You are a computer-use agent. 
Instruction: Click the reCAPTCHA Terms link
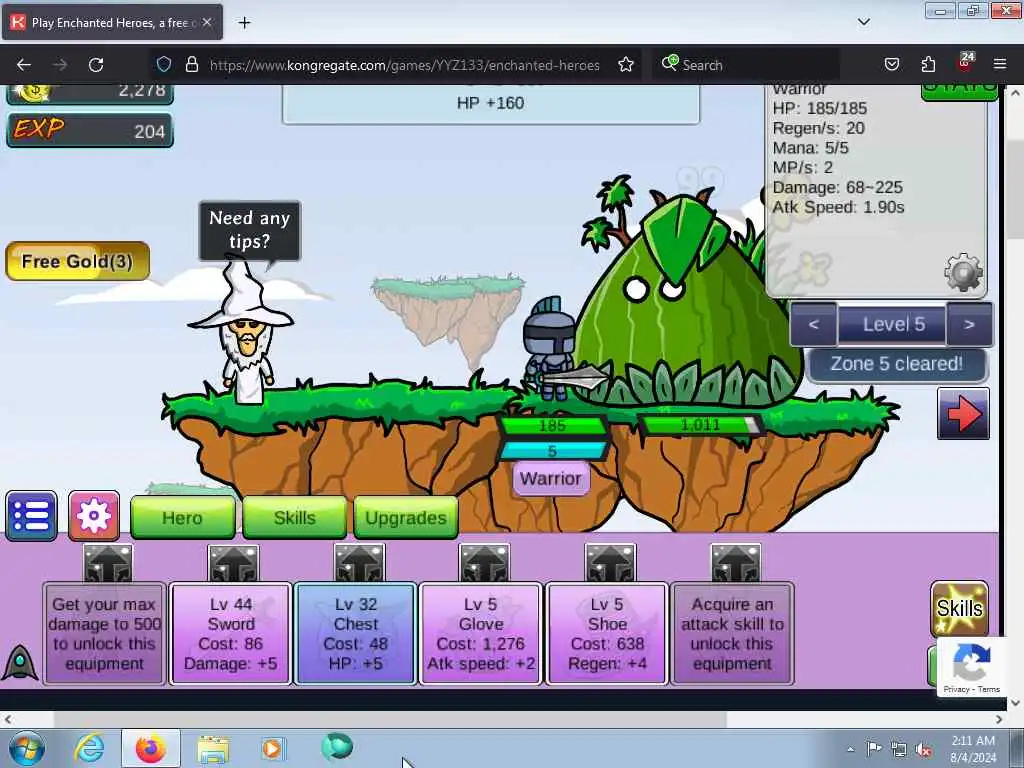click(989, 689)
